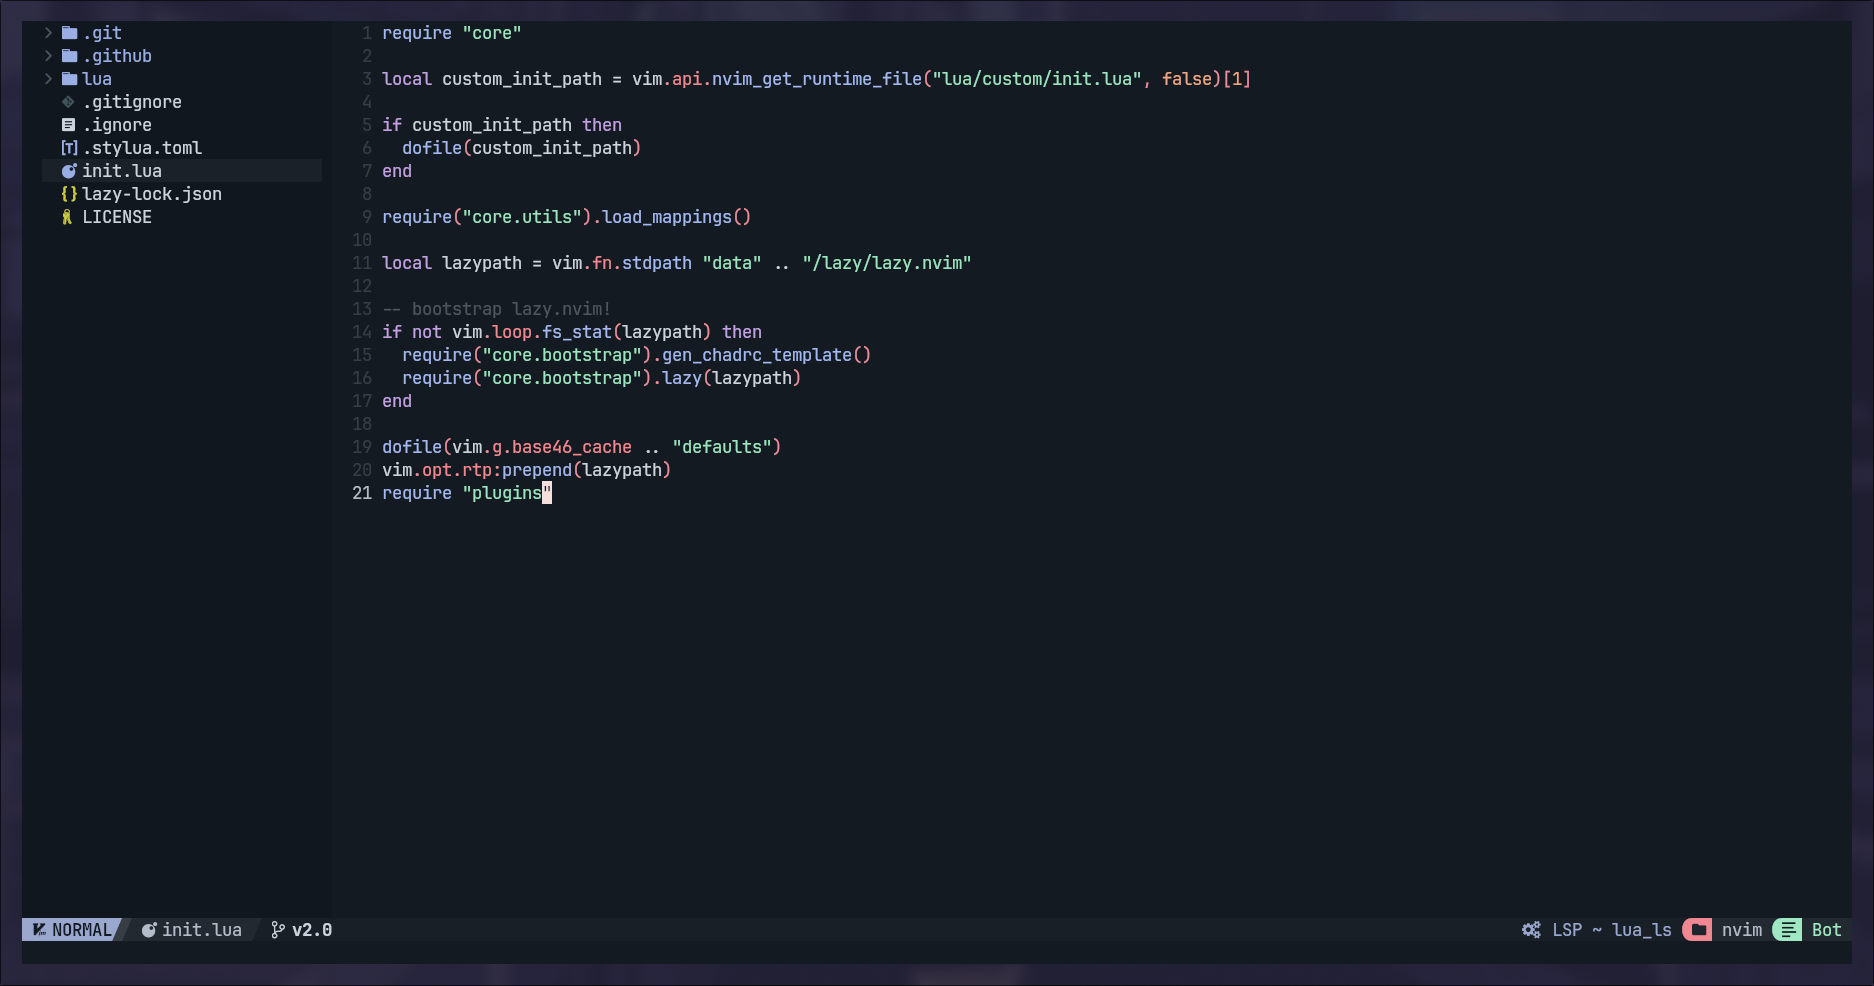Click the pink folder icon beside nvim
1874x986 pixels.
click(x=1698, y=930)
